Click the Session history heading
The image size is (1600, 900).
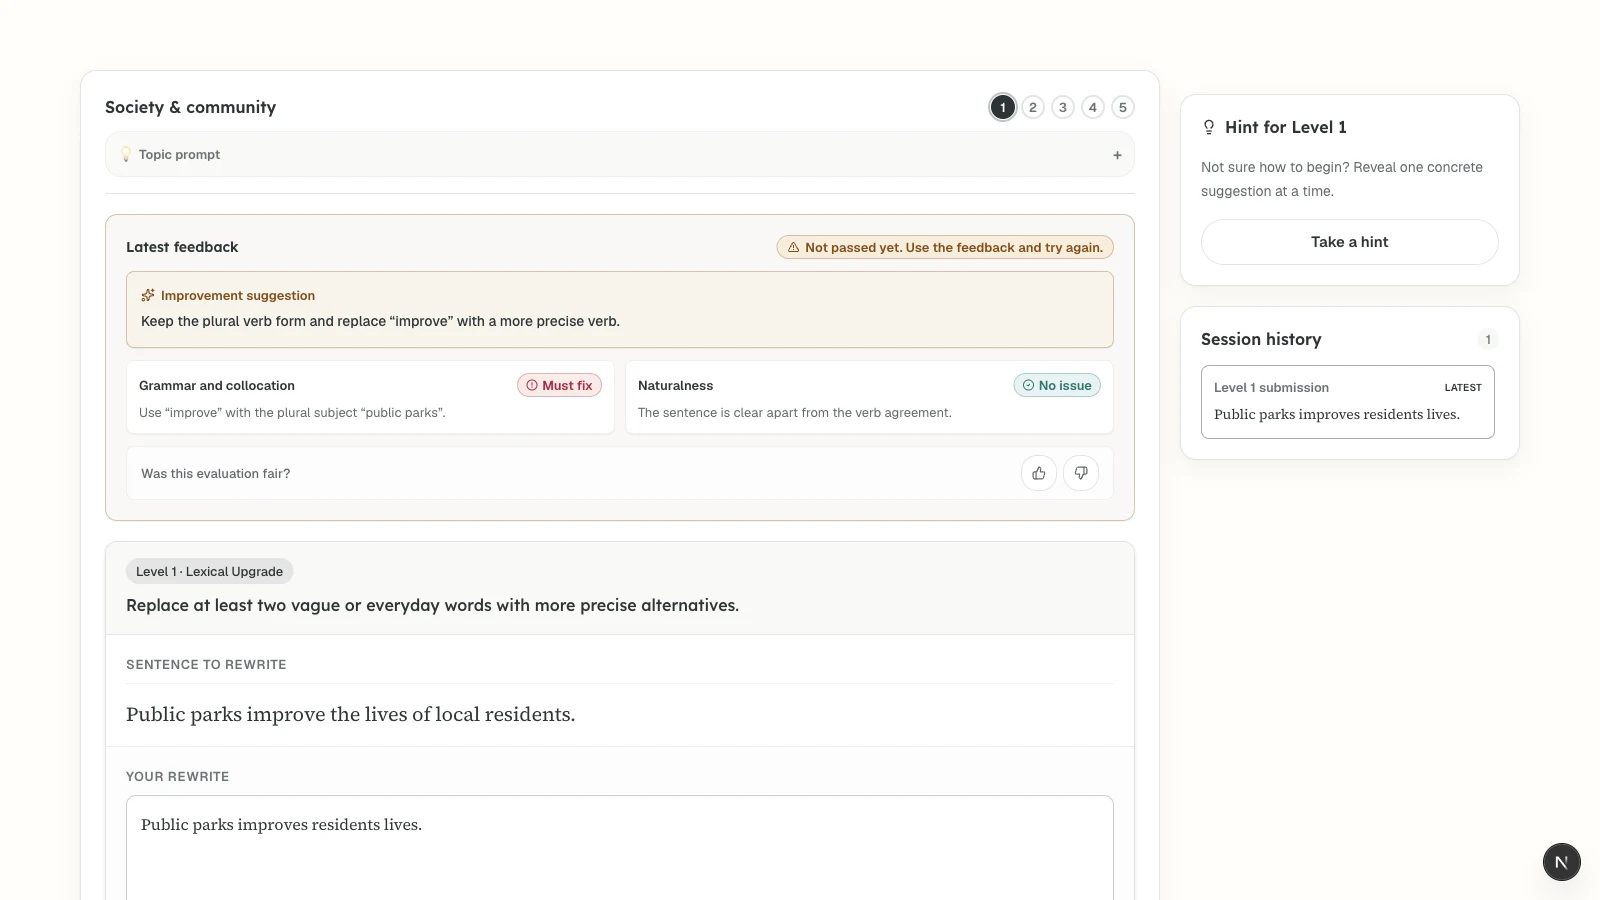pyautogui.click(x=1261, y=339)
